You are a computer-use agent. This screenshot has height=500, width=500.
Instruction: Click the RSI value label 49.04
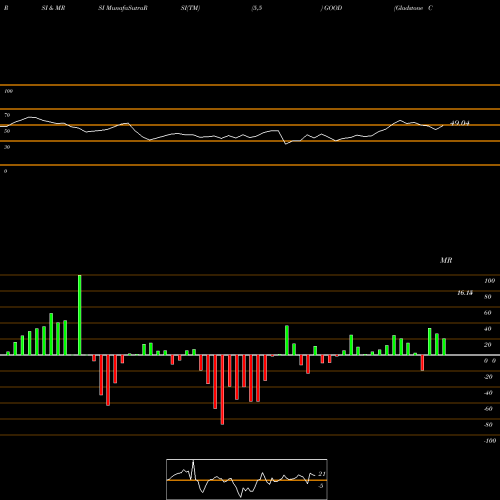460,123
